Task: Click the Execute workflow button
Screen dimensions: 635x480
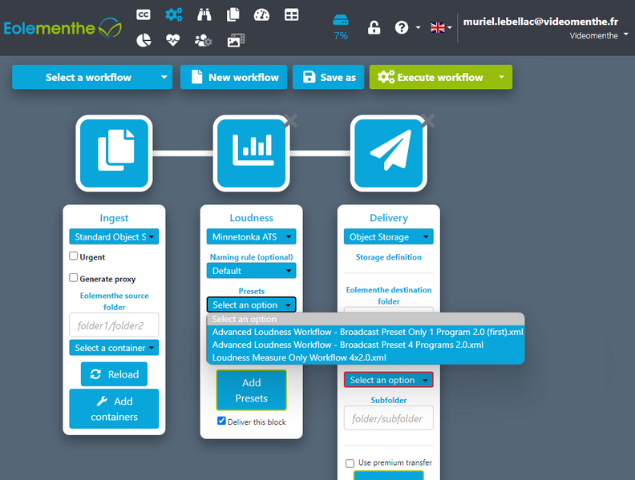Action: (x=430, y=77)
